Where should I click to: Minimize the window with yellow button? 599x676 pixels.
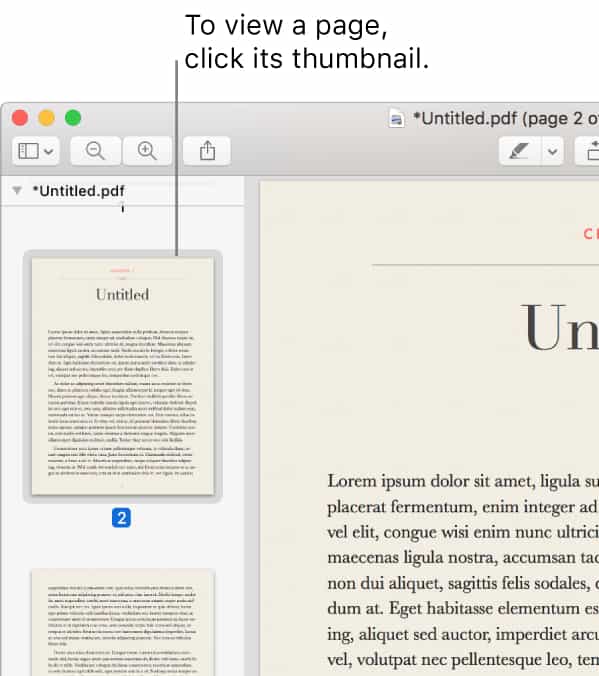47,118
